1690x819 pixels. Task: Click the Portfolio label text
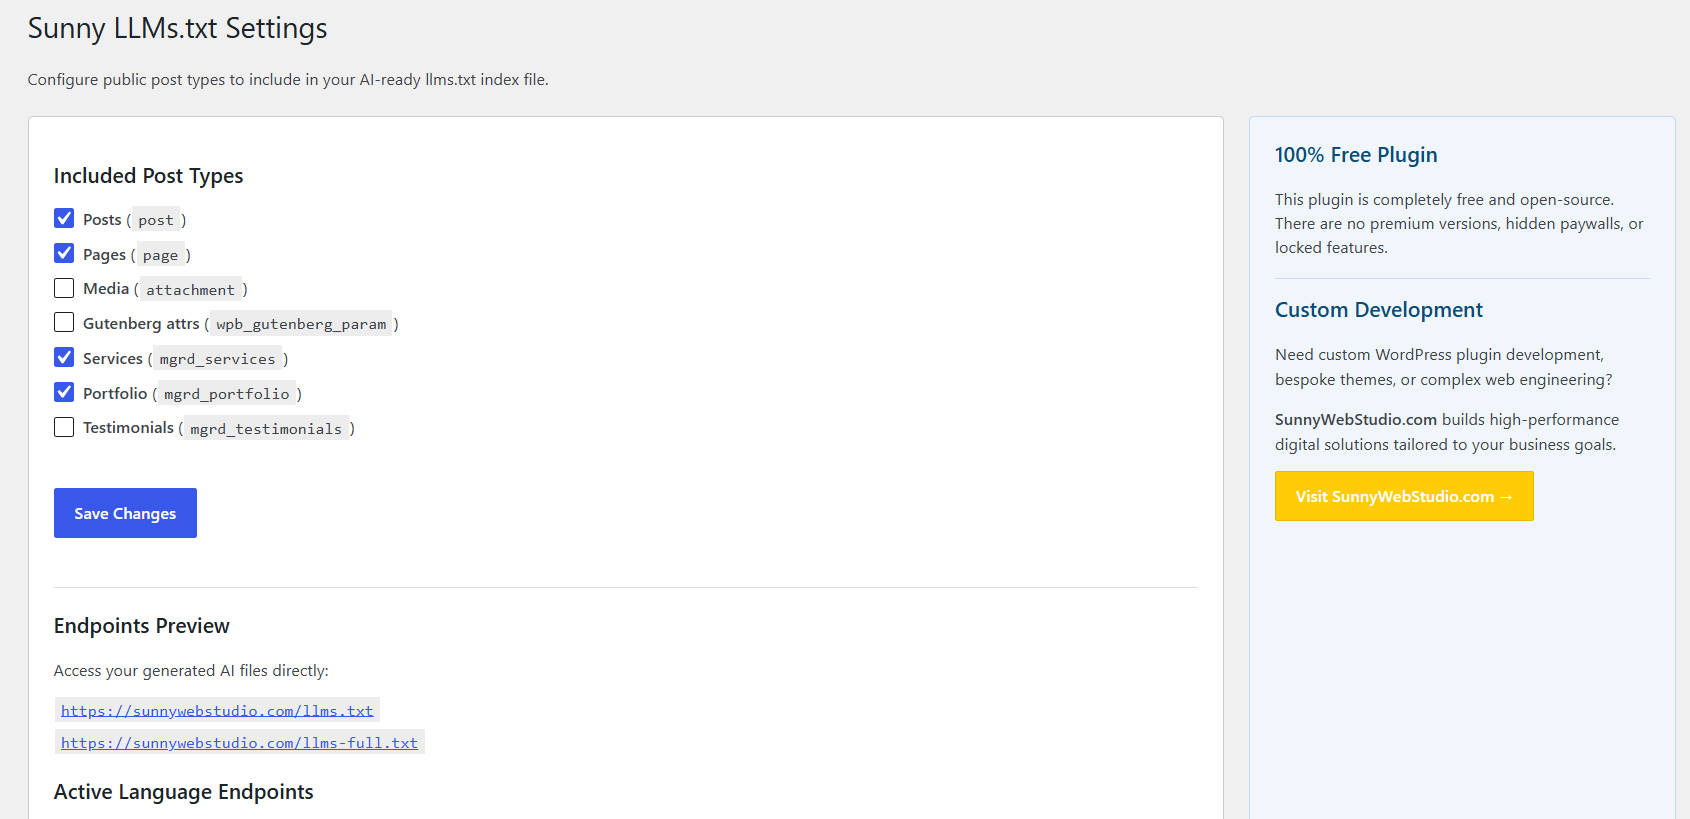coord(115,394)
